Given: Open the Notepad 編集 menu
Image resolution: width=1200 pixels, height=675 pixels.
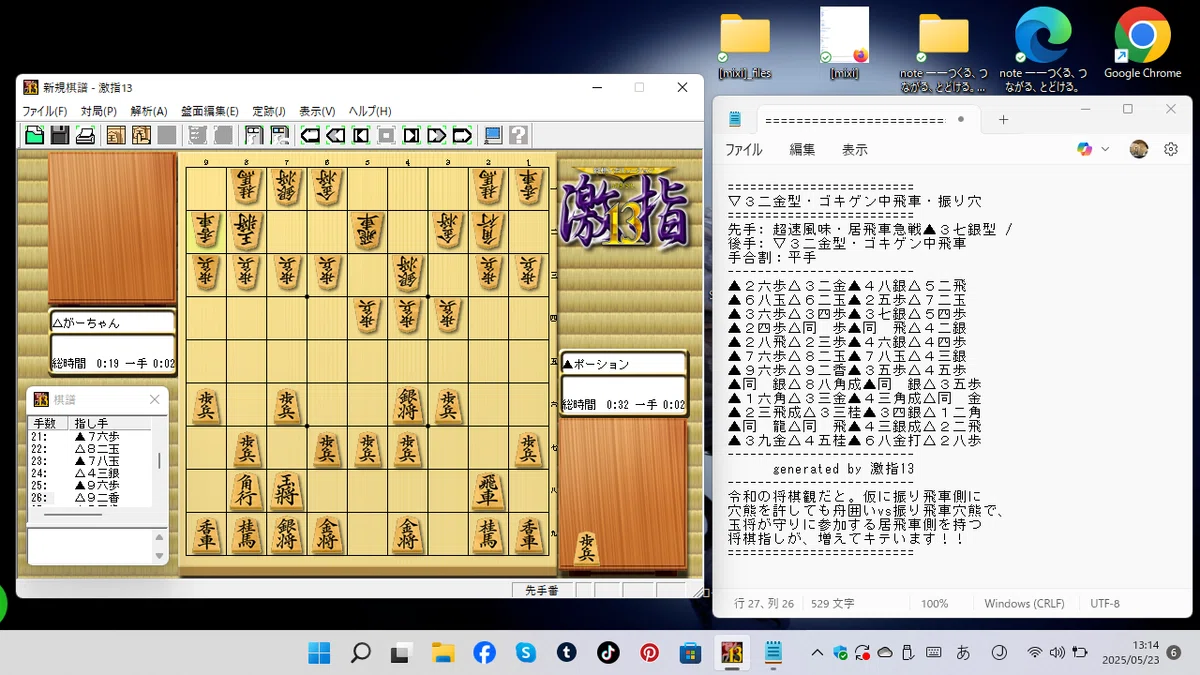Looking at the screenshot, I should click(802, 150).
